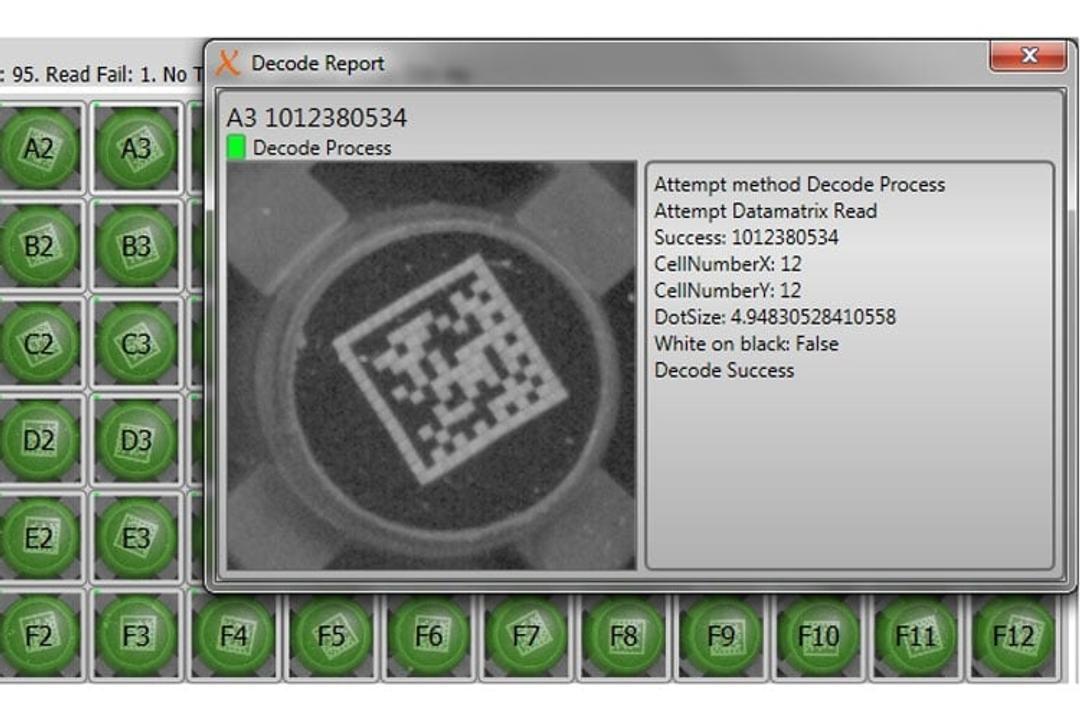The image size is (1080, 720).
Task: Click the A3 1012380534 heading
Action: pyautogui.click(x=317, y=118)
